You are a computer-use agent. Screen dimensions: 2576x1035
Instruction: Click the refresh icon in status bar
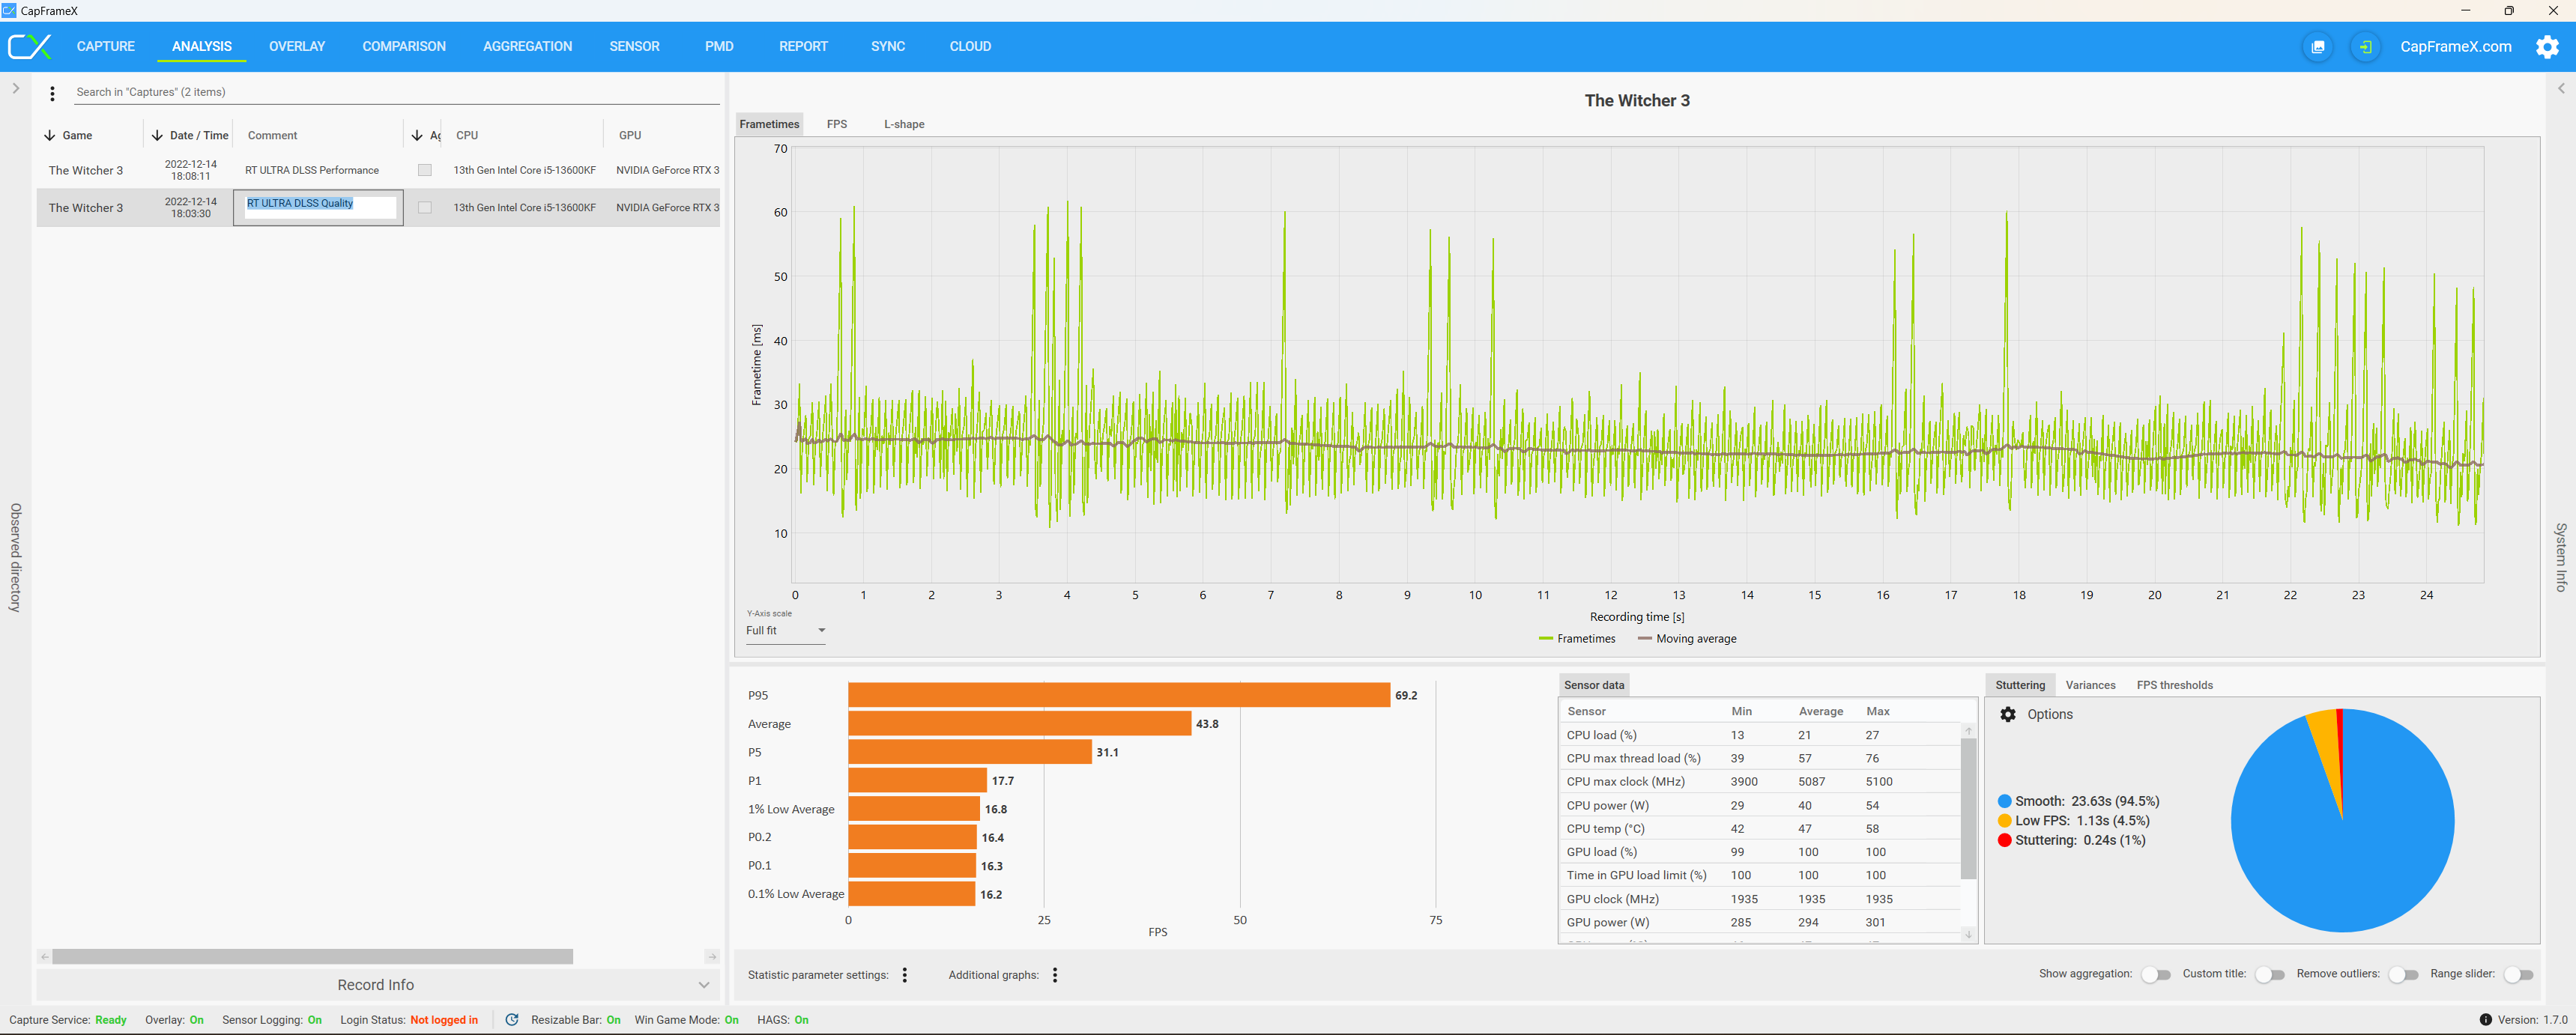pos(512,1020)
